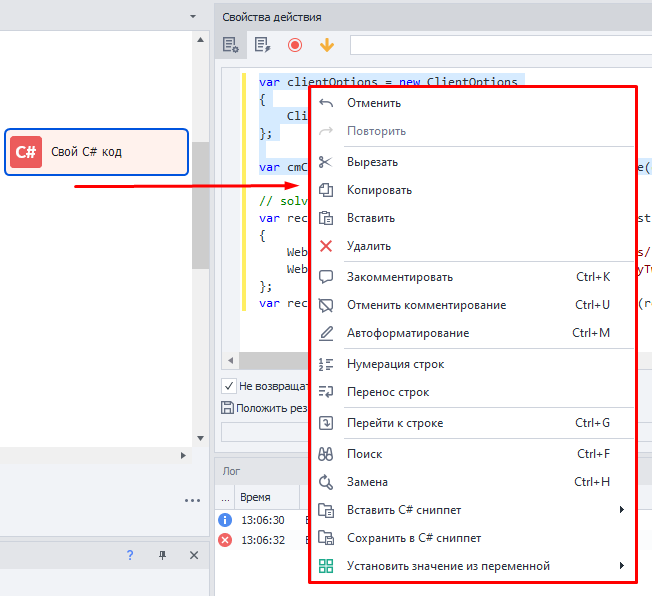Toggle 'Нумерация строк' line numbering
Image resolution: width=652 pixels, height=596 pixels.
(x=395, y=364)
